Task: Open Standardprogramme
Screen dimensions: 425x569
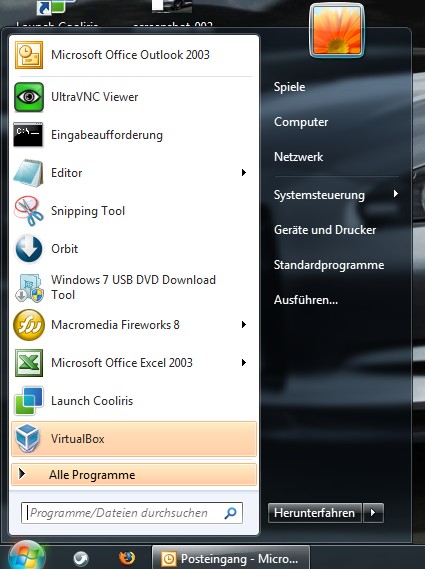Action: pyautogui.click(x=329, y=265)
